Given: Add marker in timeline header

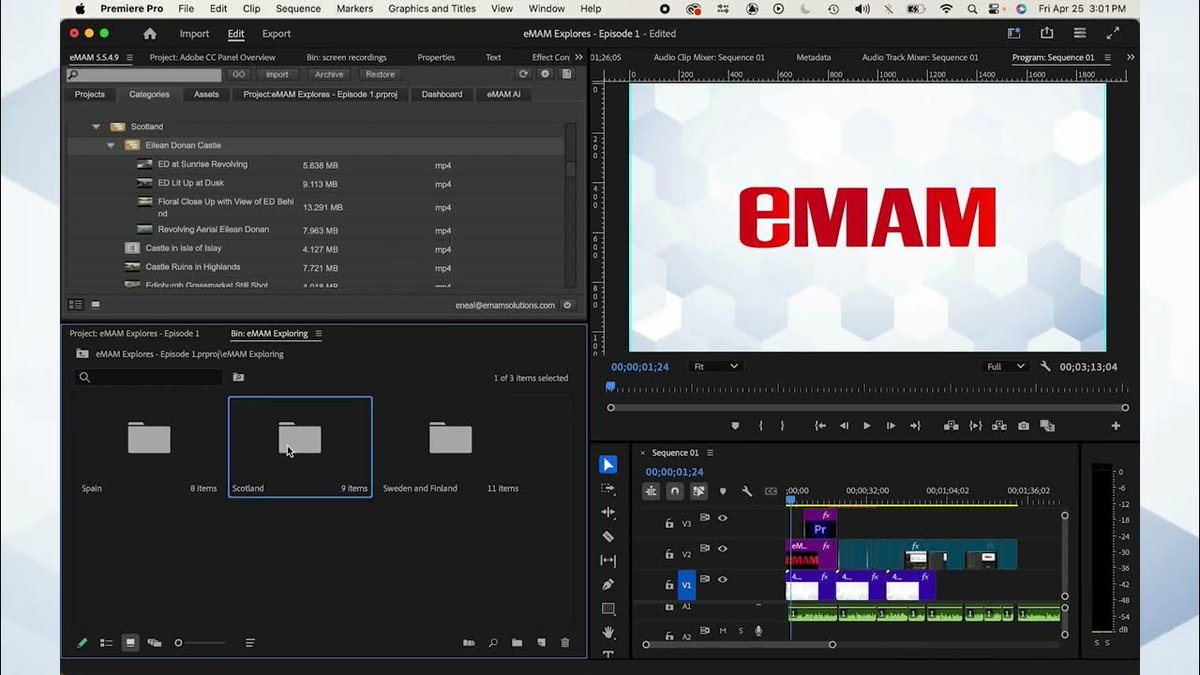Looking at the screenshot, I should click(722, 491).
